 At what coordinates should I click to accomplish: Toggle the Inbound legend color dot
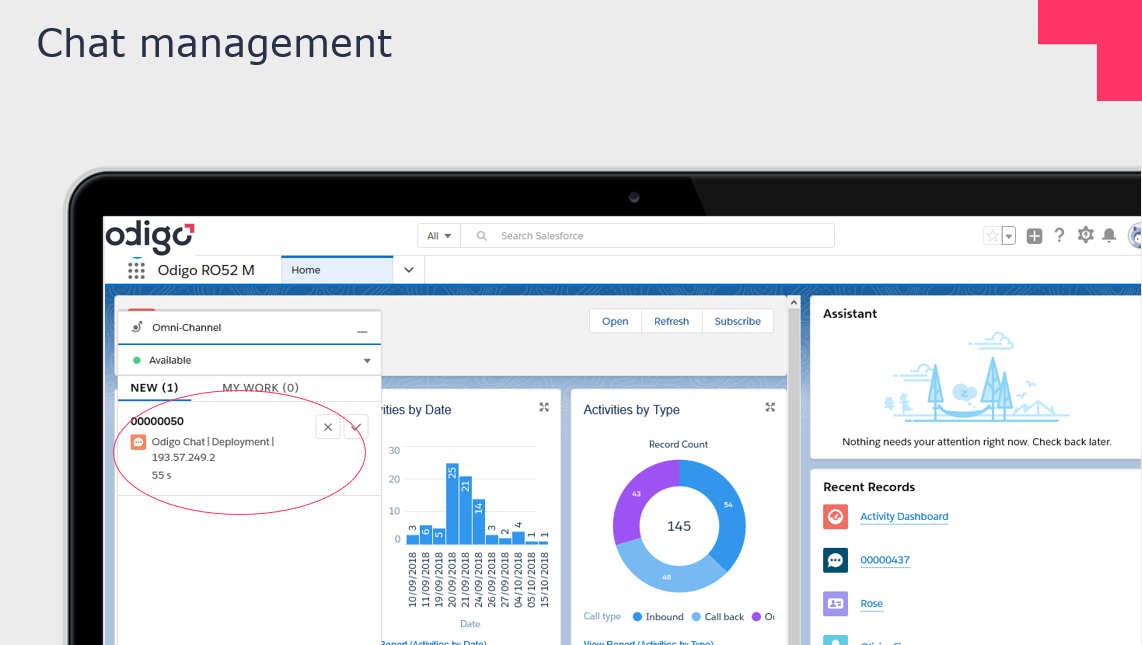(637, 617)
